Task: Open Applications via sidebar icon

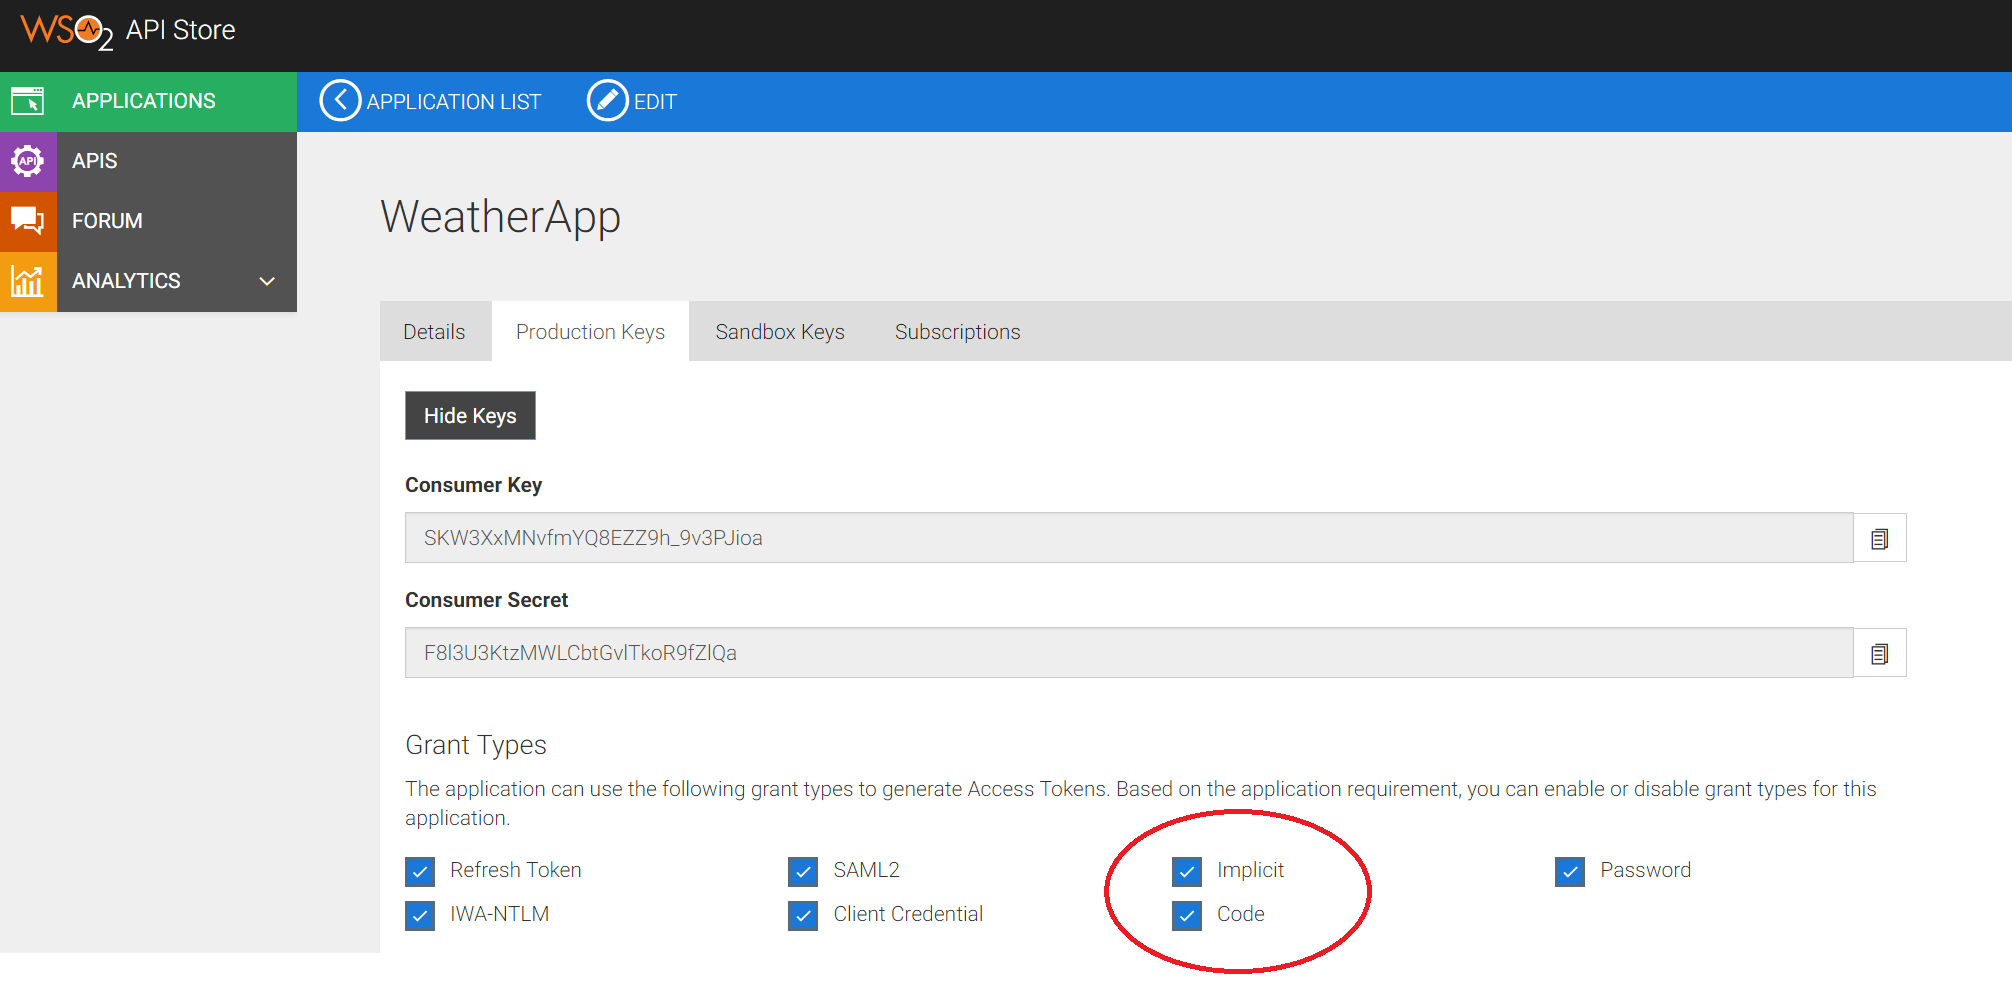Action: [28, 101]
